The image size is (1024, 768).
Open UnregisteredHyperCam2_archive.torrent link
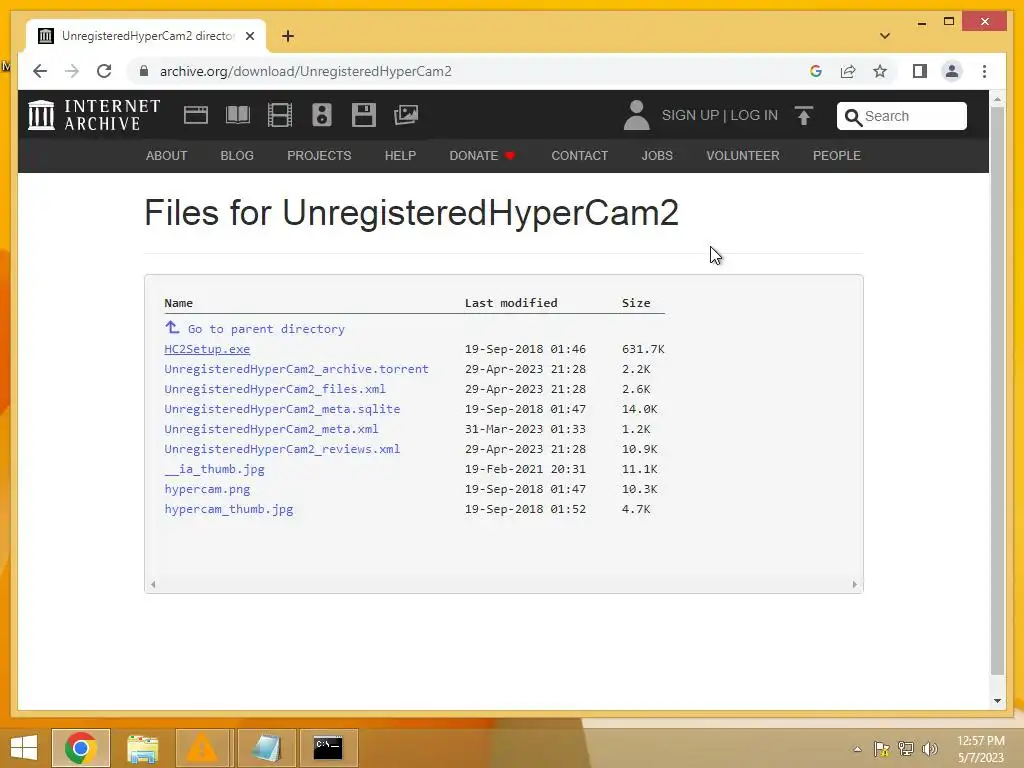[x=296, y=369]
